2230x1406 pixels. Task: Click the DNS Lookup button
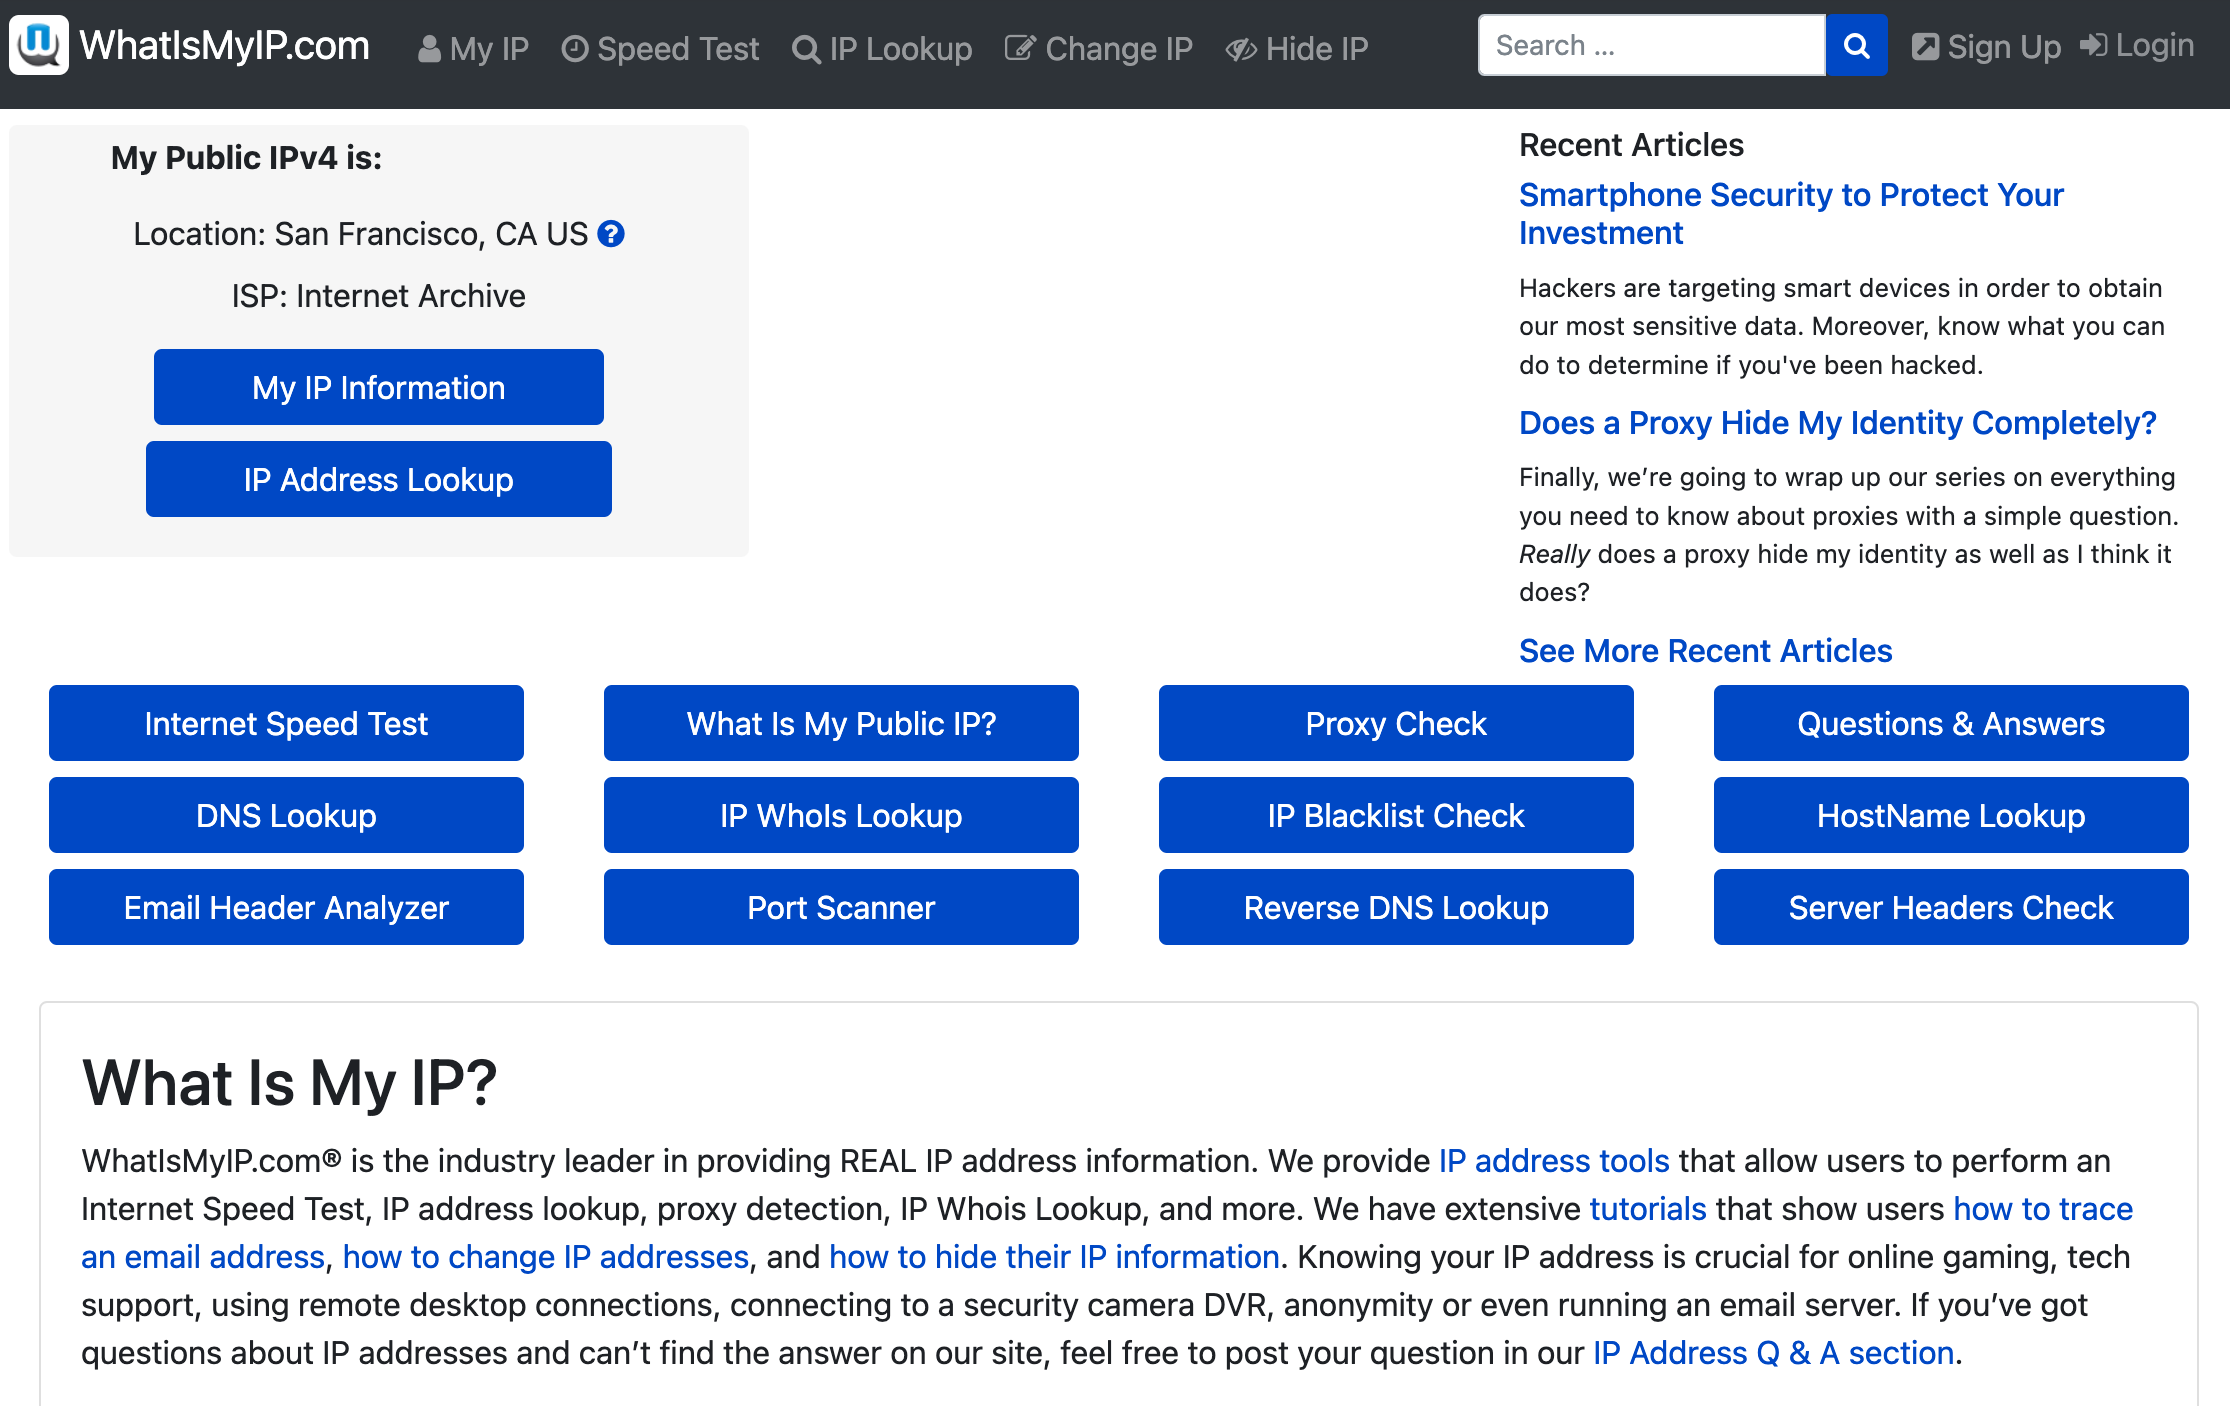tap(286, 815)
